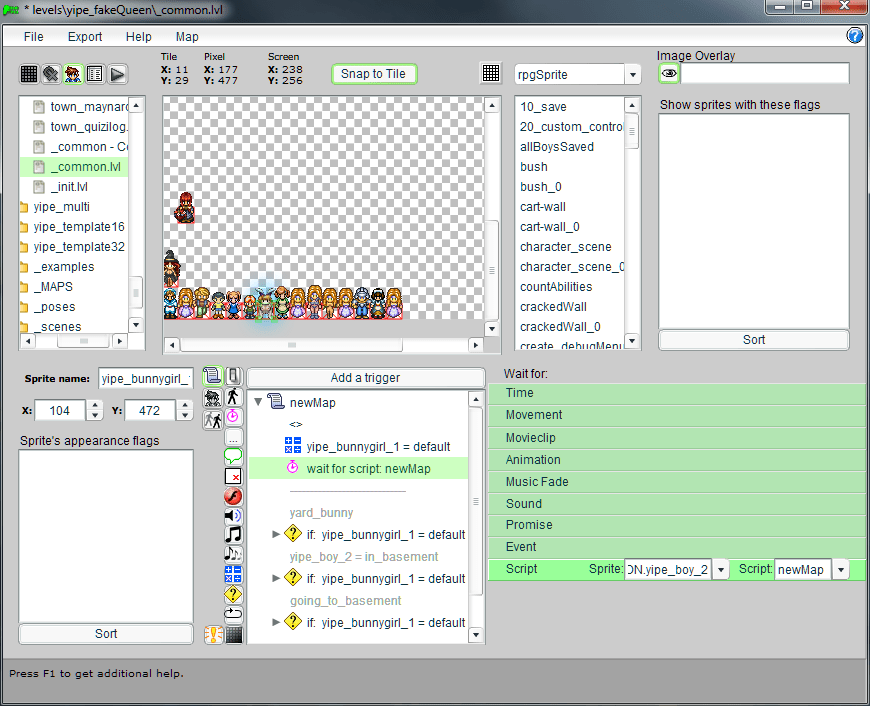Open the rpgSprite dropdown

click(x=632, y=75)
